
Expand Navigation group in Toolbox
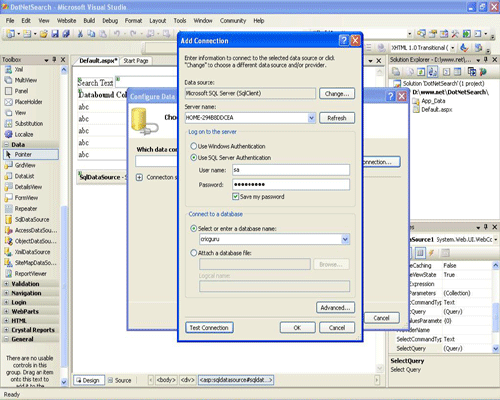point(6,293)
